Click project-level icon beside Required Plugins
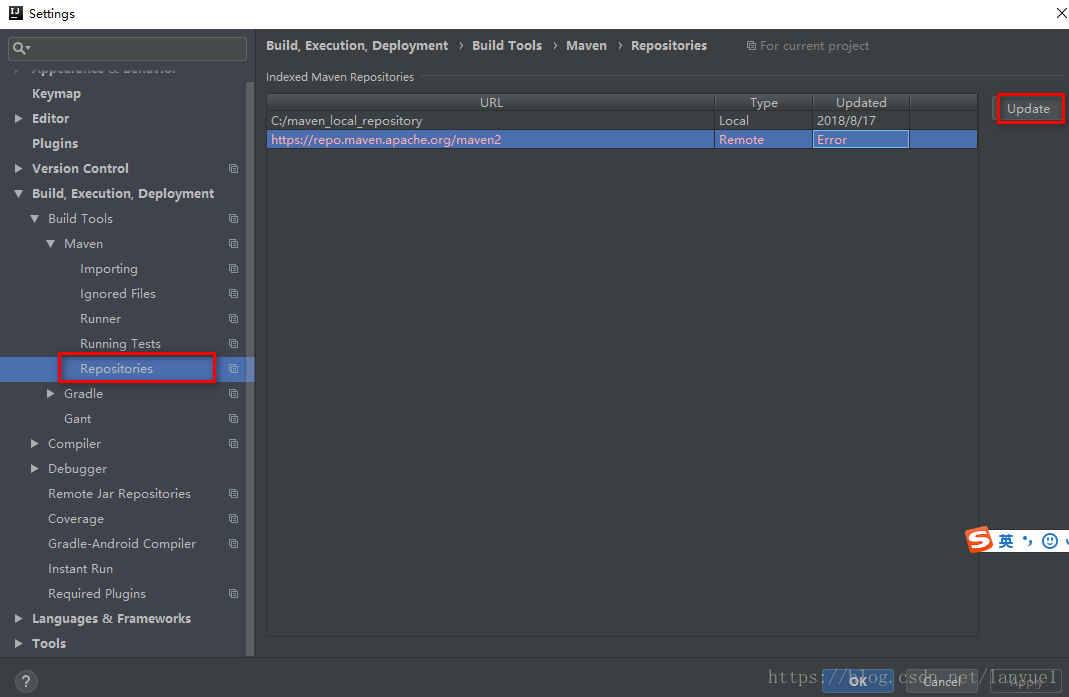 click(x=234, y=594)
